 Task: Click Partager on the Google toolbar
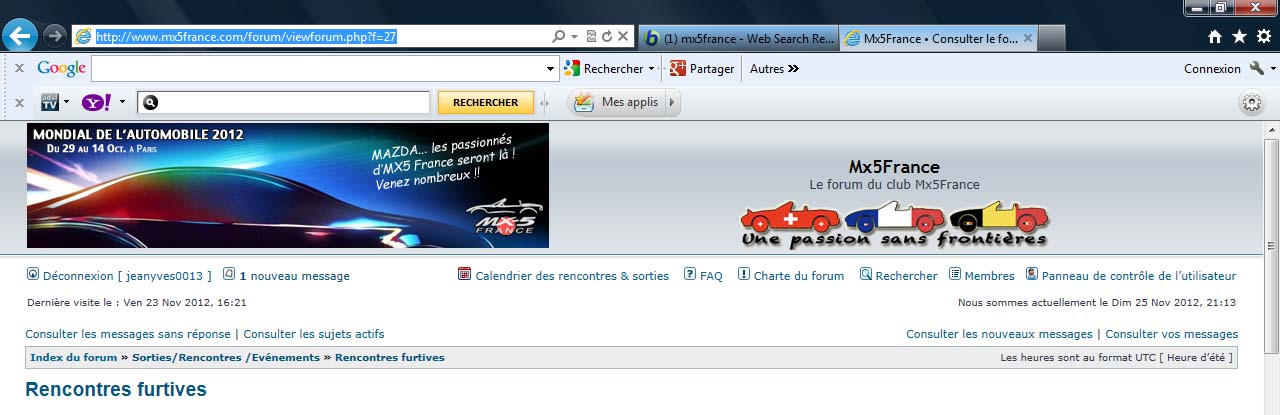(702, 69)
